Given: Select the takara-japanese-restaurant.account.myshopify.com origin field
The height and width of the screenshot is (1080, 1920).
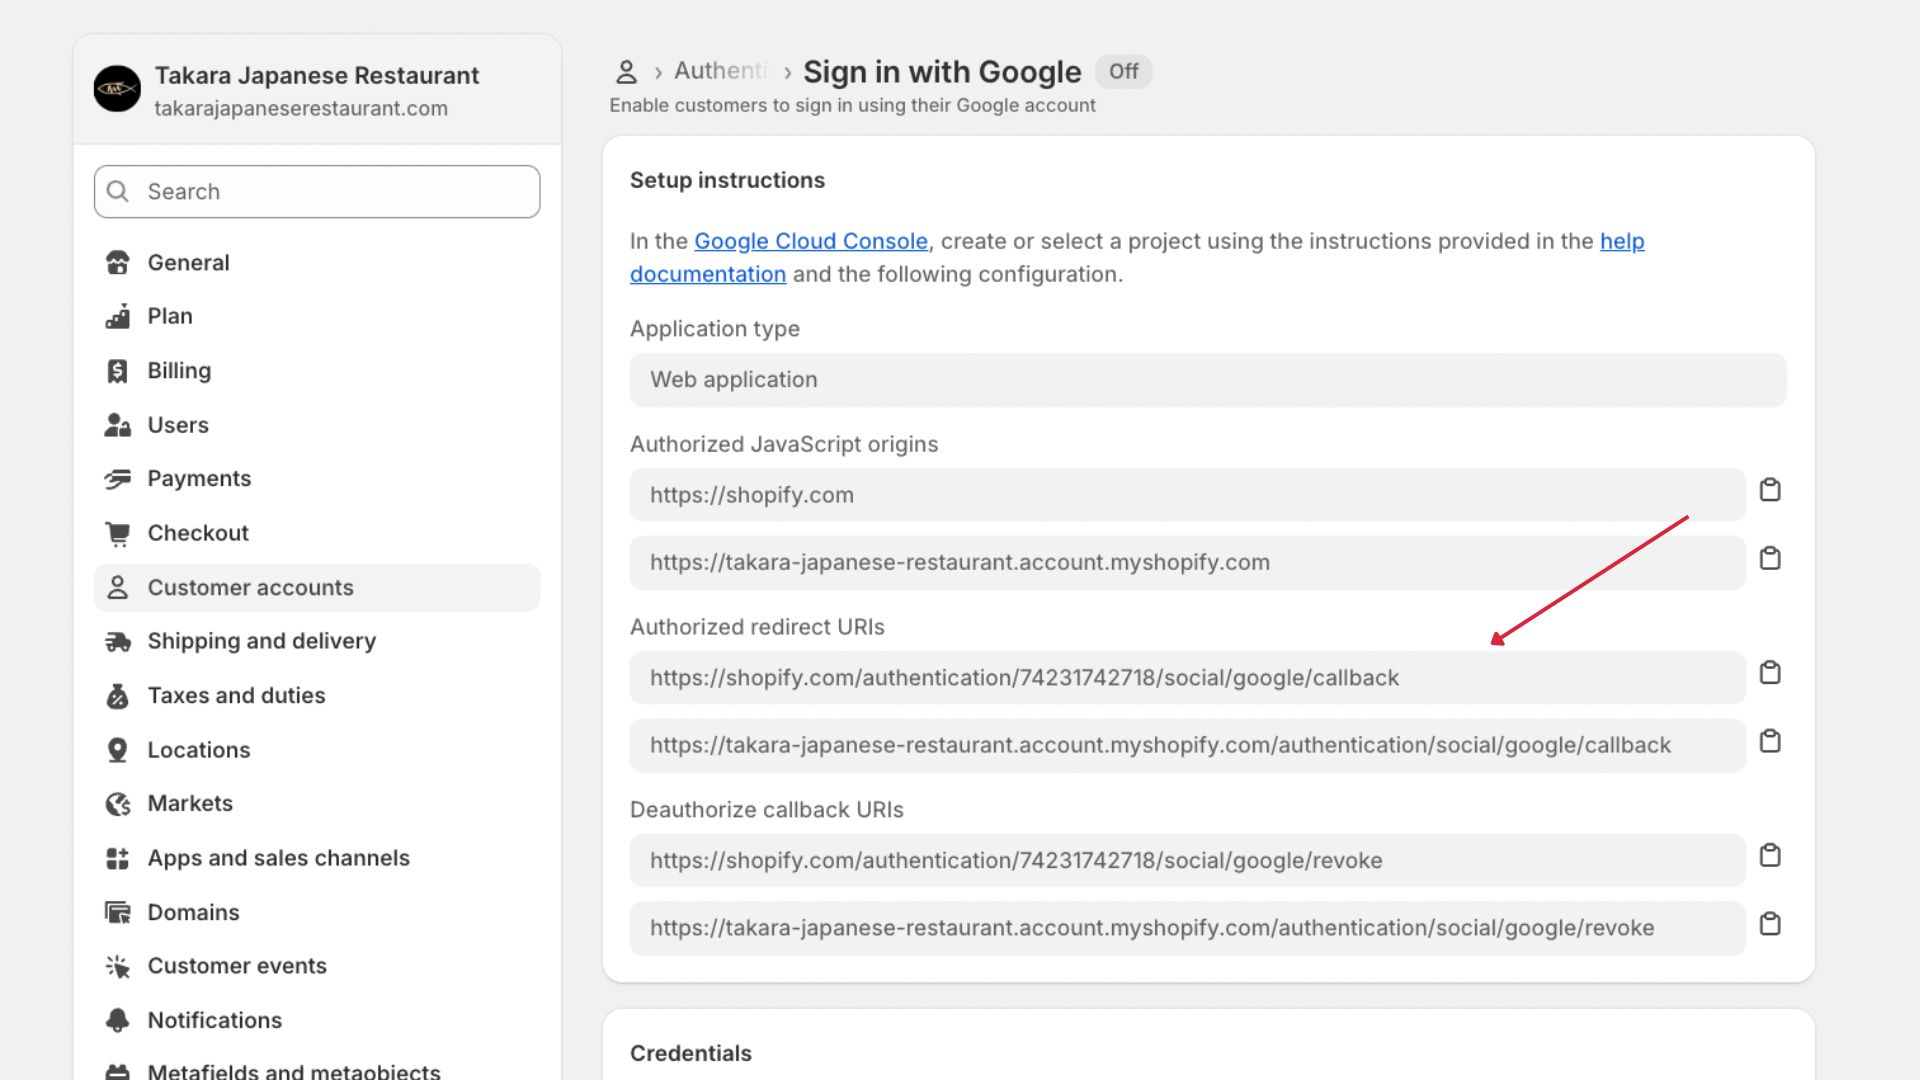Looking at the screenshot, I should (1187, 563).
